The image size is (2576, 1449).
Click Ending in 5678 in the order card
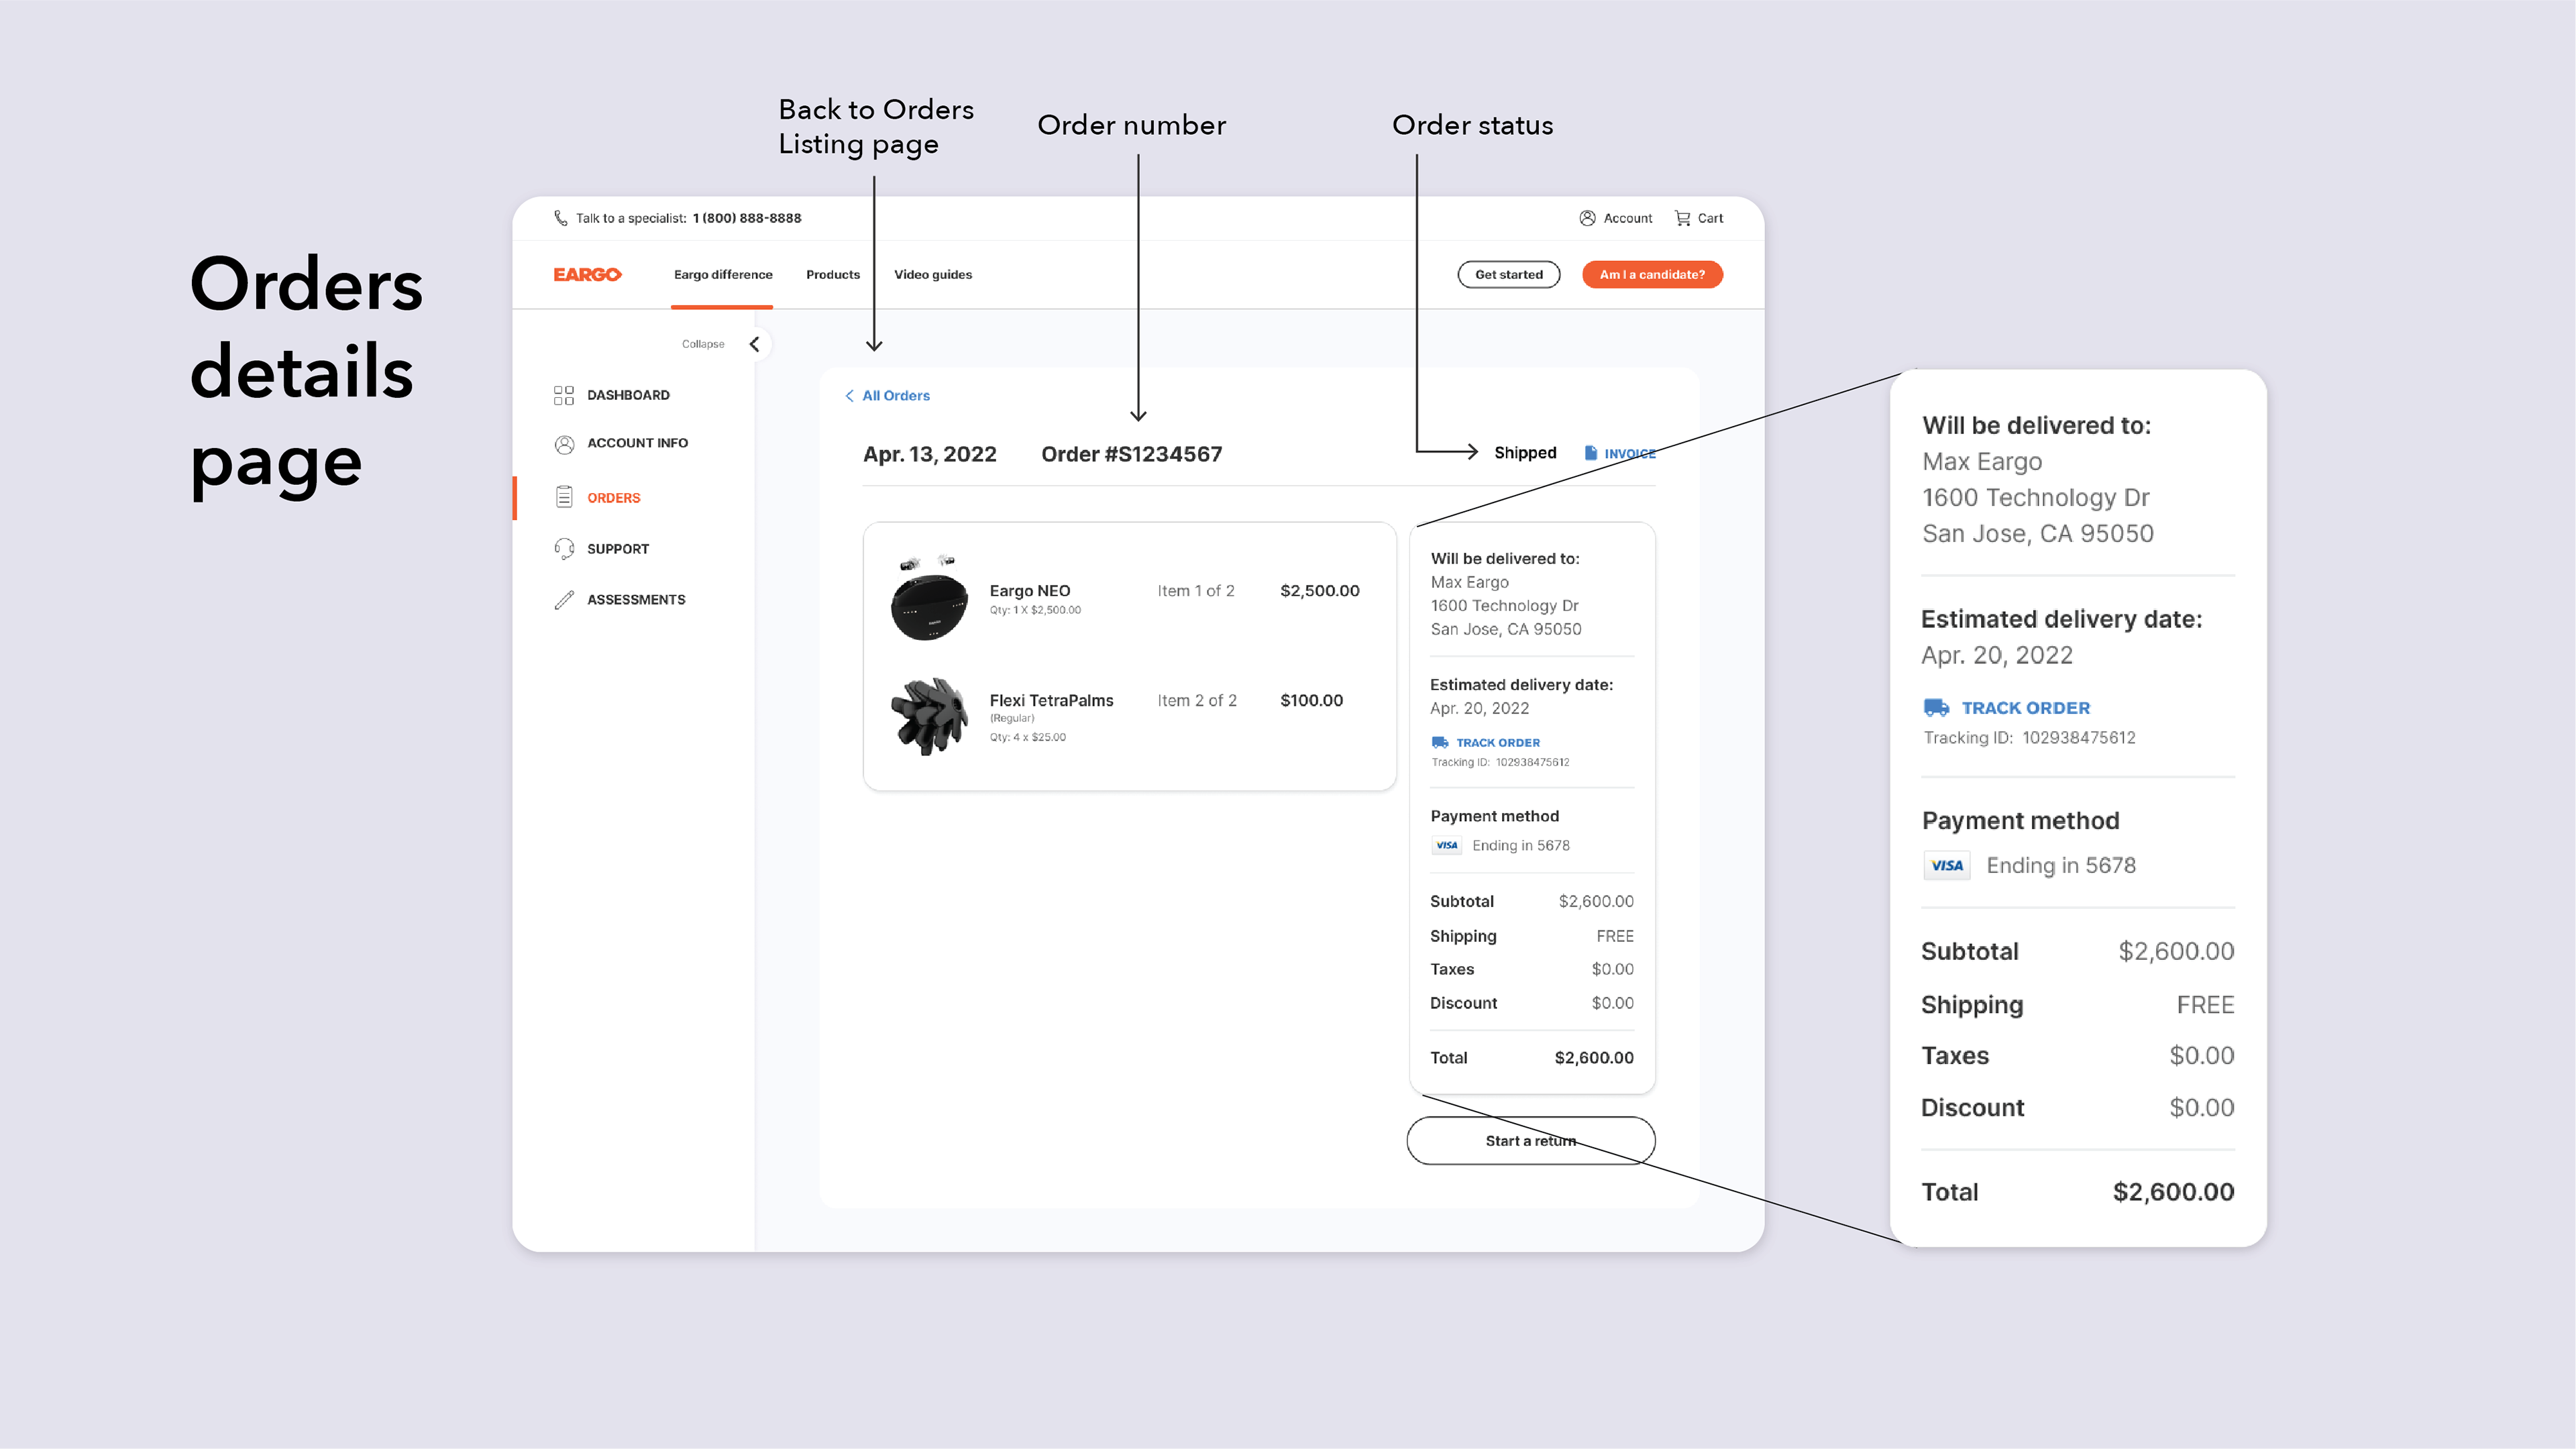[1521, 846]
